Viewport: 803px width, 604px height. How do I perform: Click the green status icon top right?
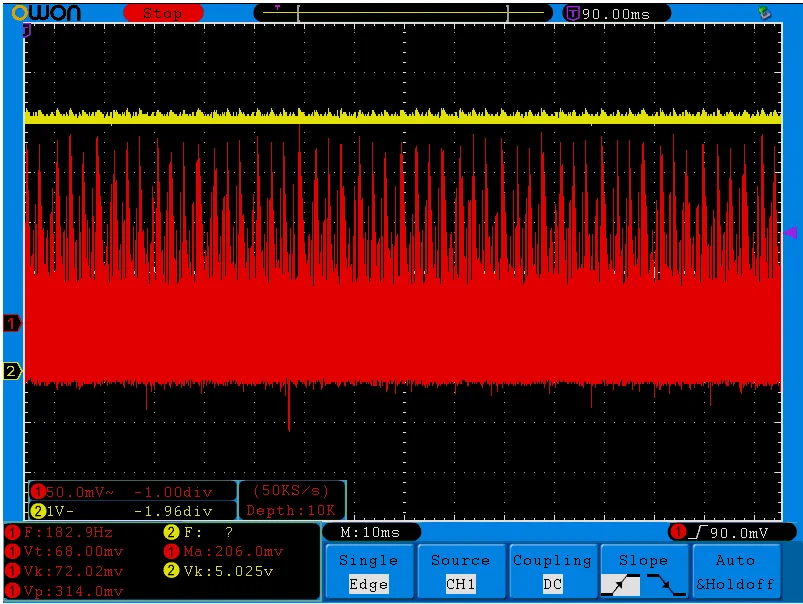pos(766,13)
